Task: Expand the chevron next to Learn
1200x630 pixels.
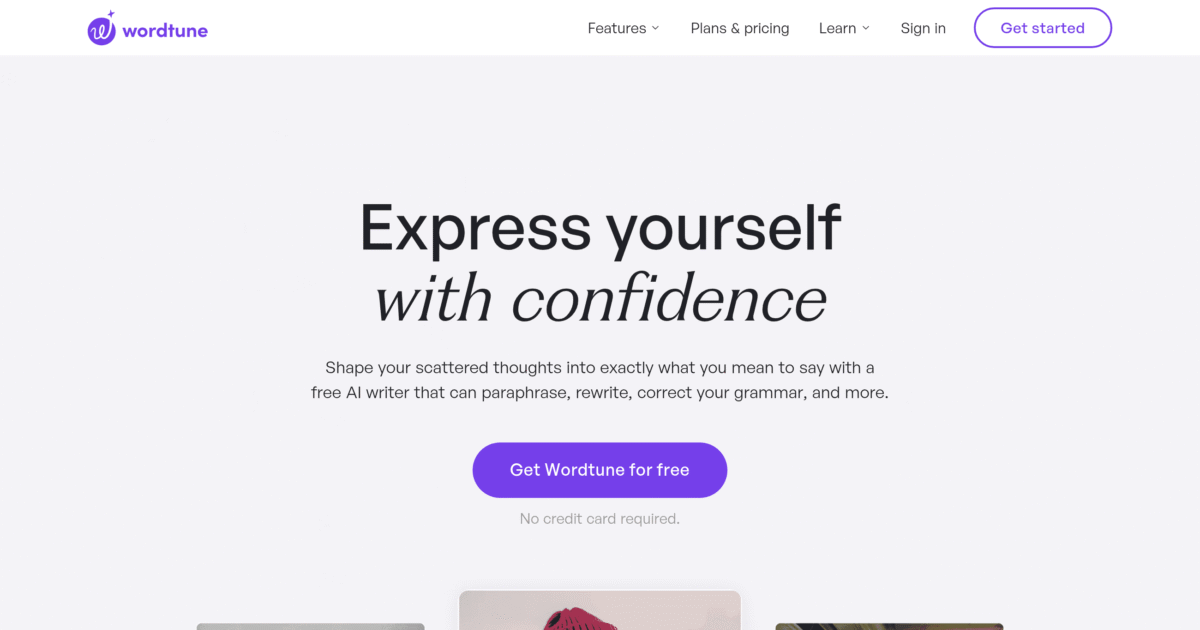Action: (866, 28)
